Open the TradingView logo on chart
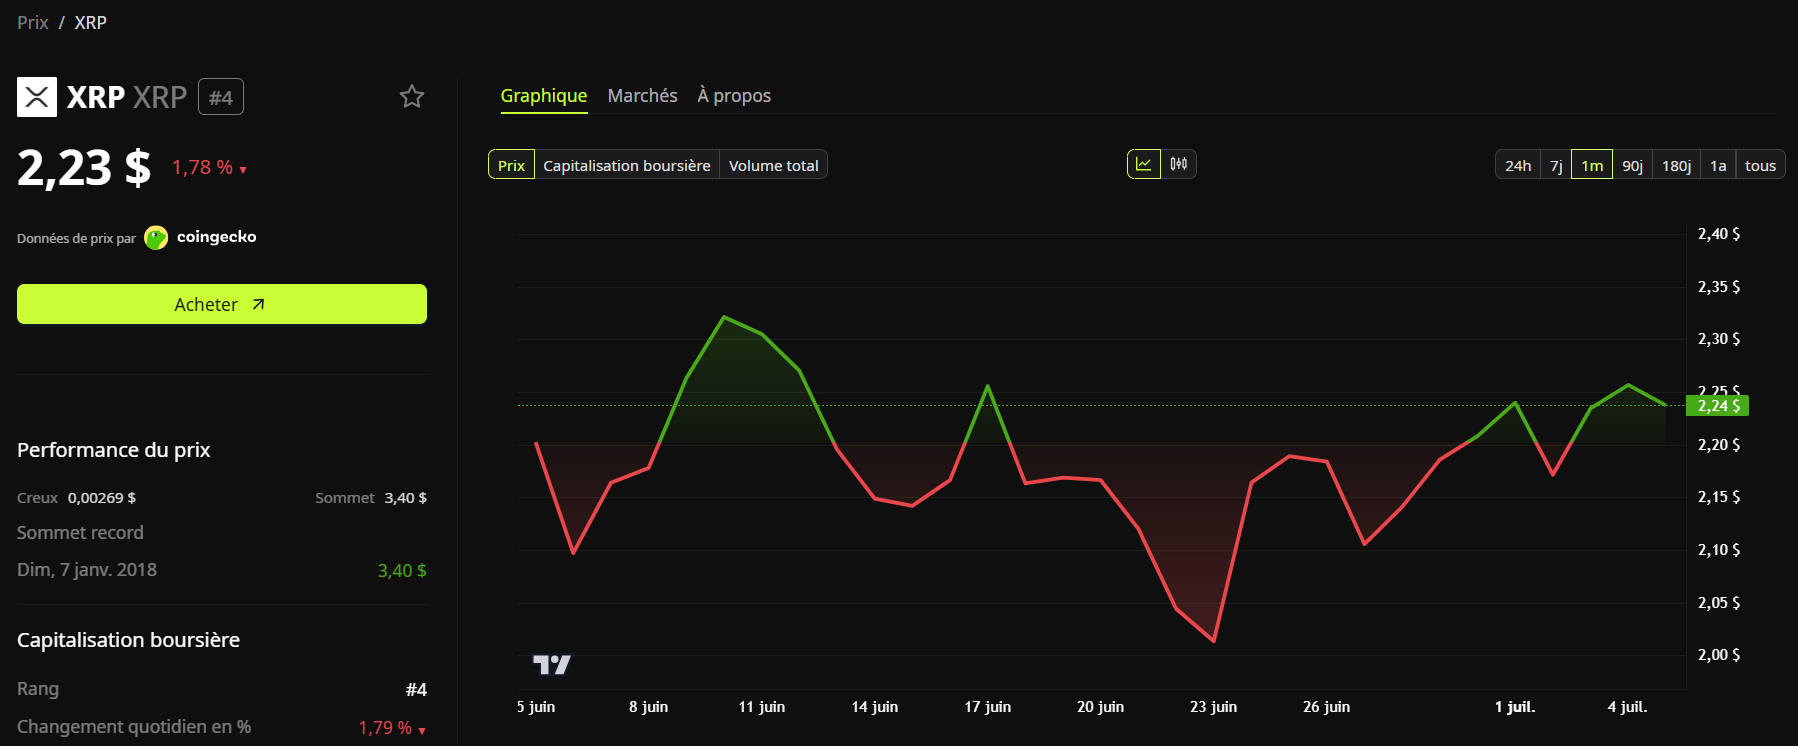The height and width of the screenshot is (746, 1798). pos(551,665)
